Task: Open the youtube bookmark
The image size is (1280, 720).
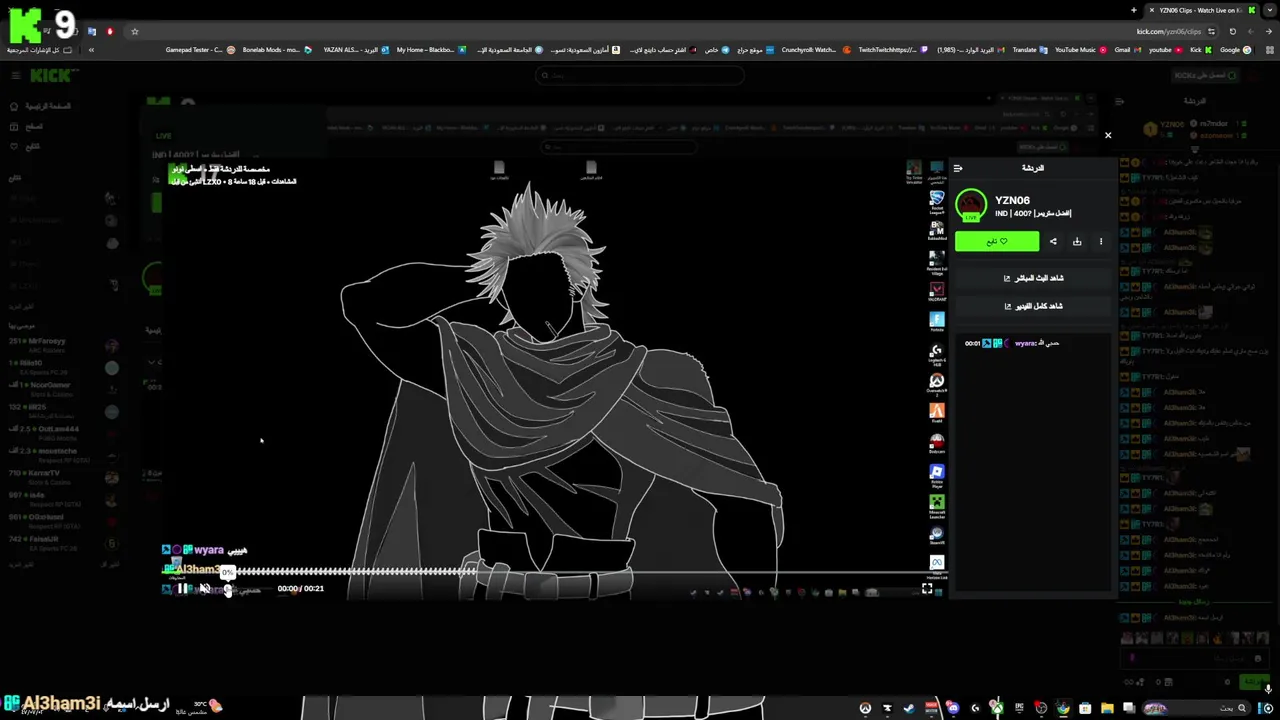Action: coord(1166,49)
